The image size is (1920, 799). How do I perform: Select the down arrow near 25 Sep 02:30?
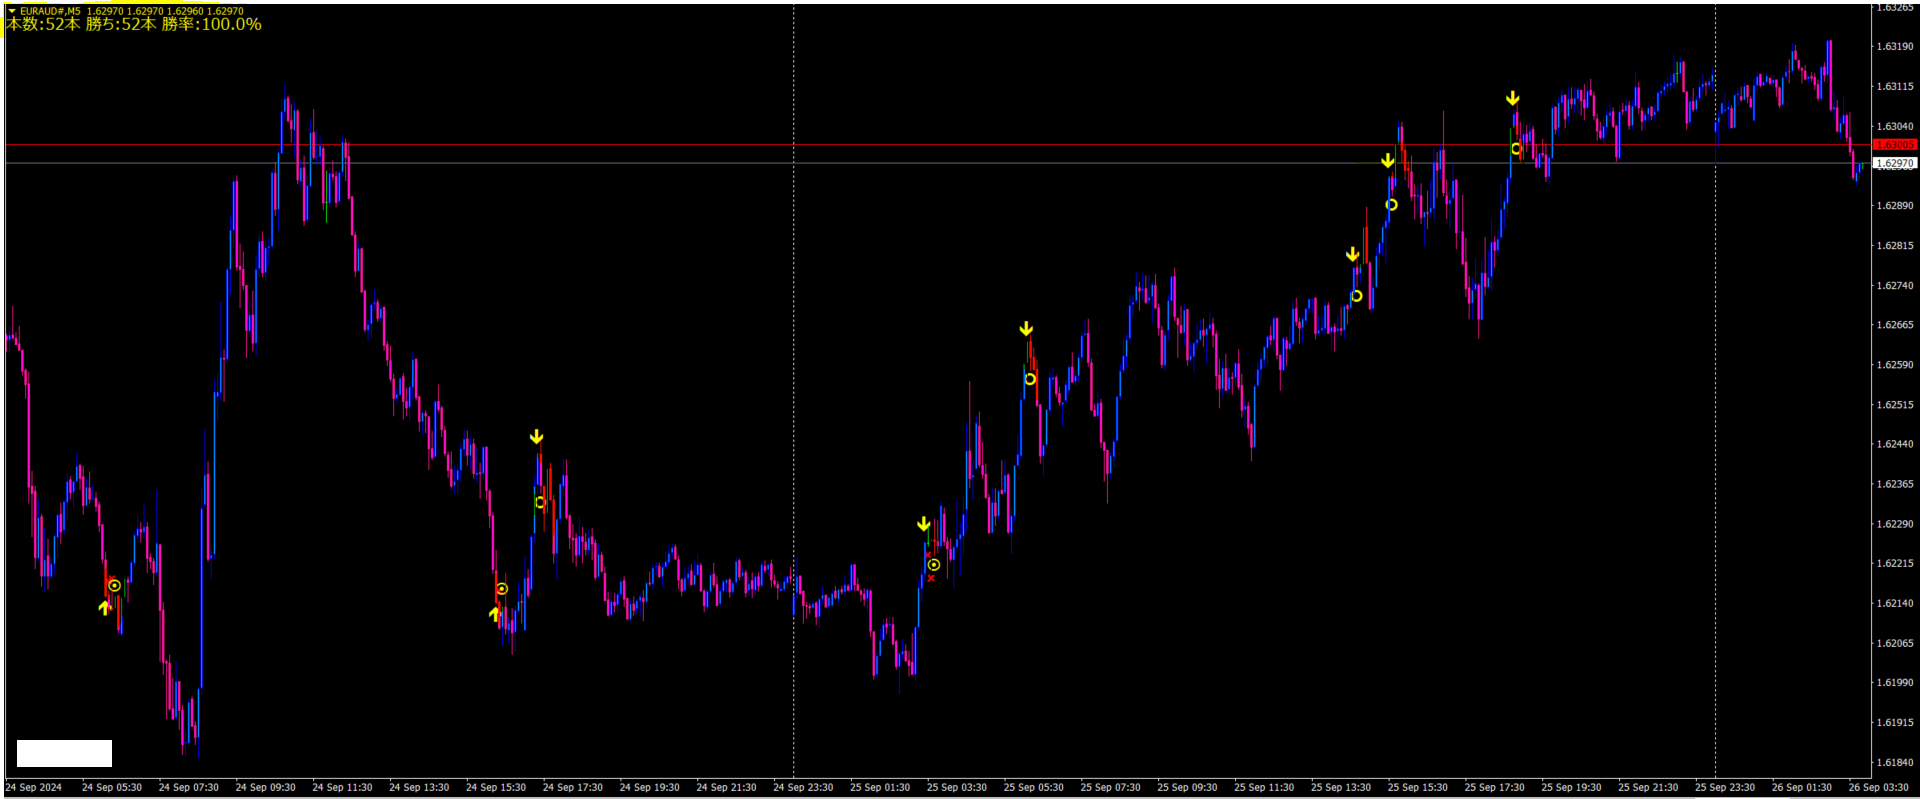click(924, 524)
